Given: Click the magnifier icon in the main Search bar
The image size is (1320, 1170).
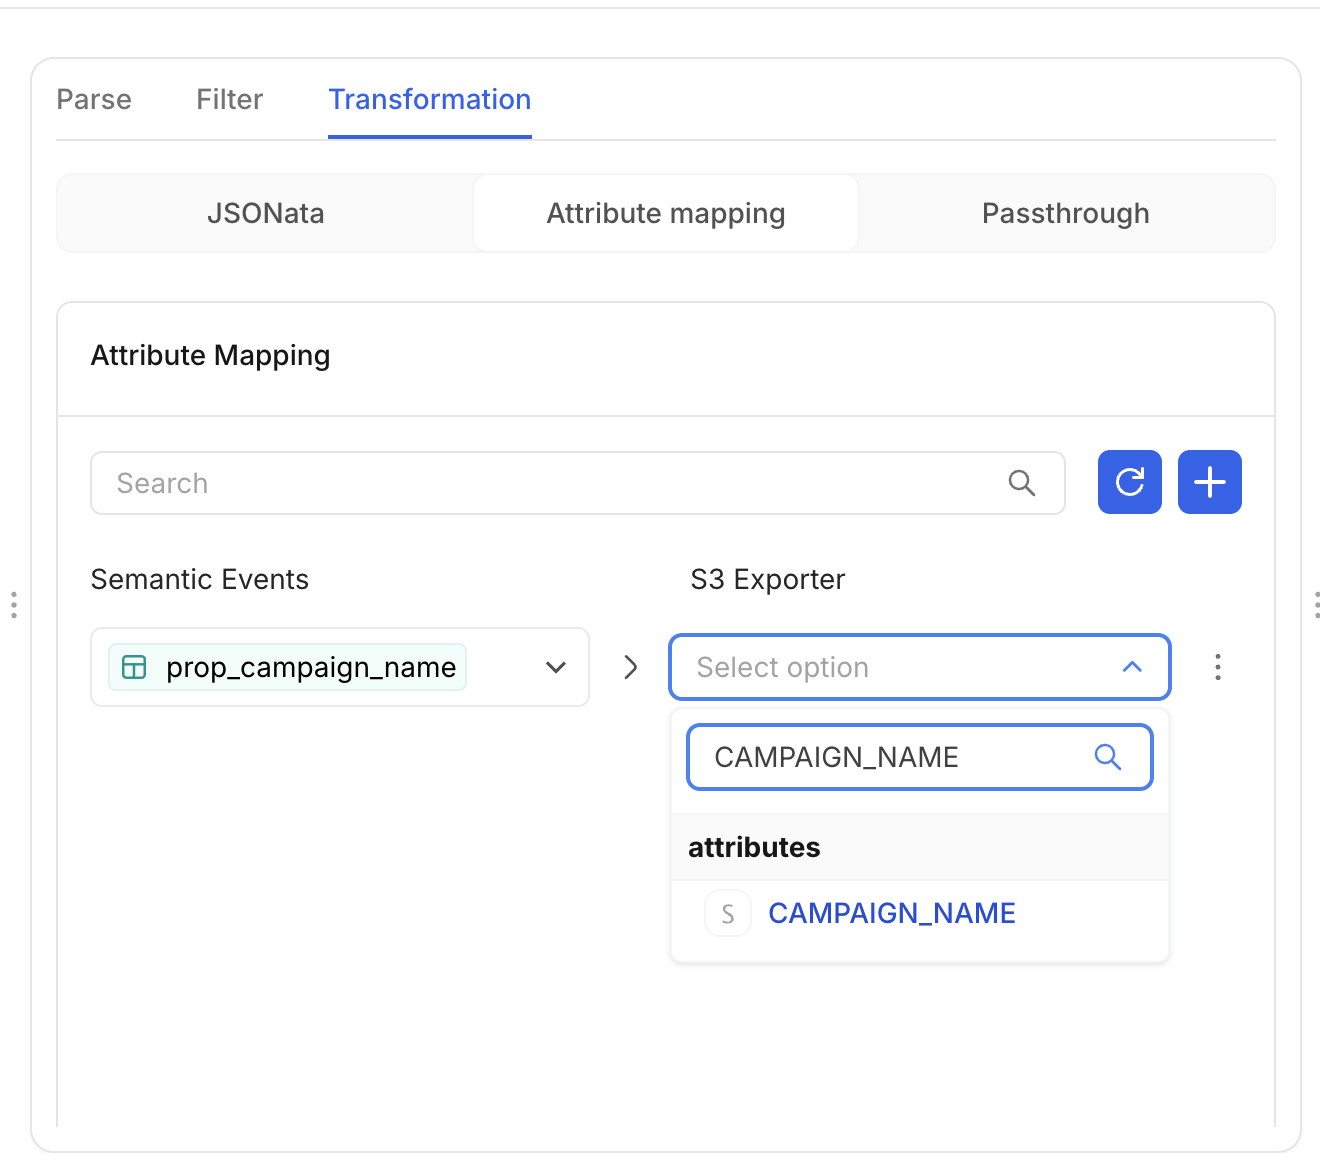Looking at the screenshot, I should tap(1021, 483).
